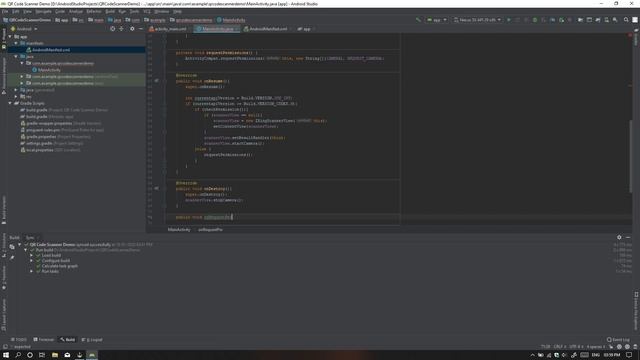This screenshot has width=640, height=360.
Task: Click the Apply Changes icon in toolbar
Action: [518, 20]
